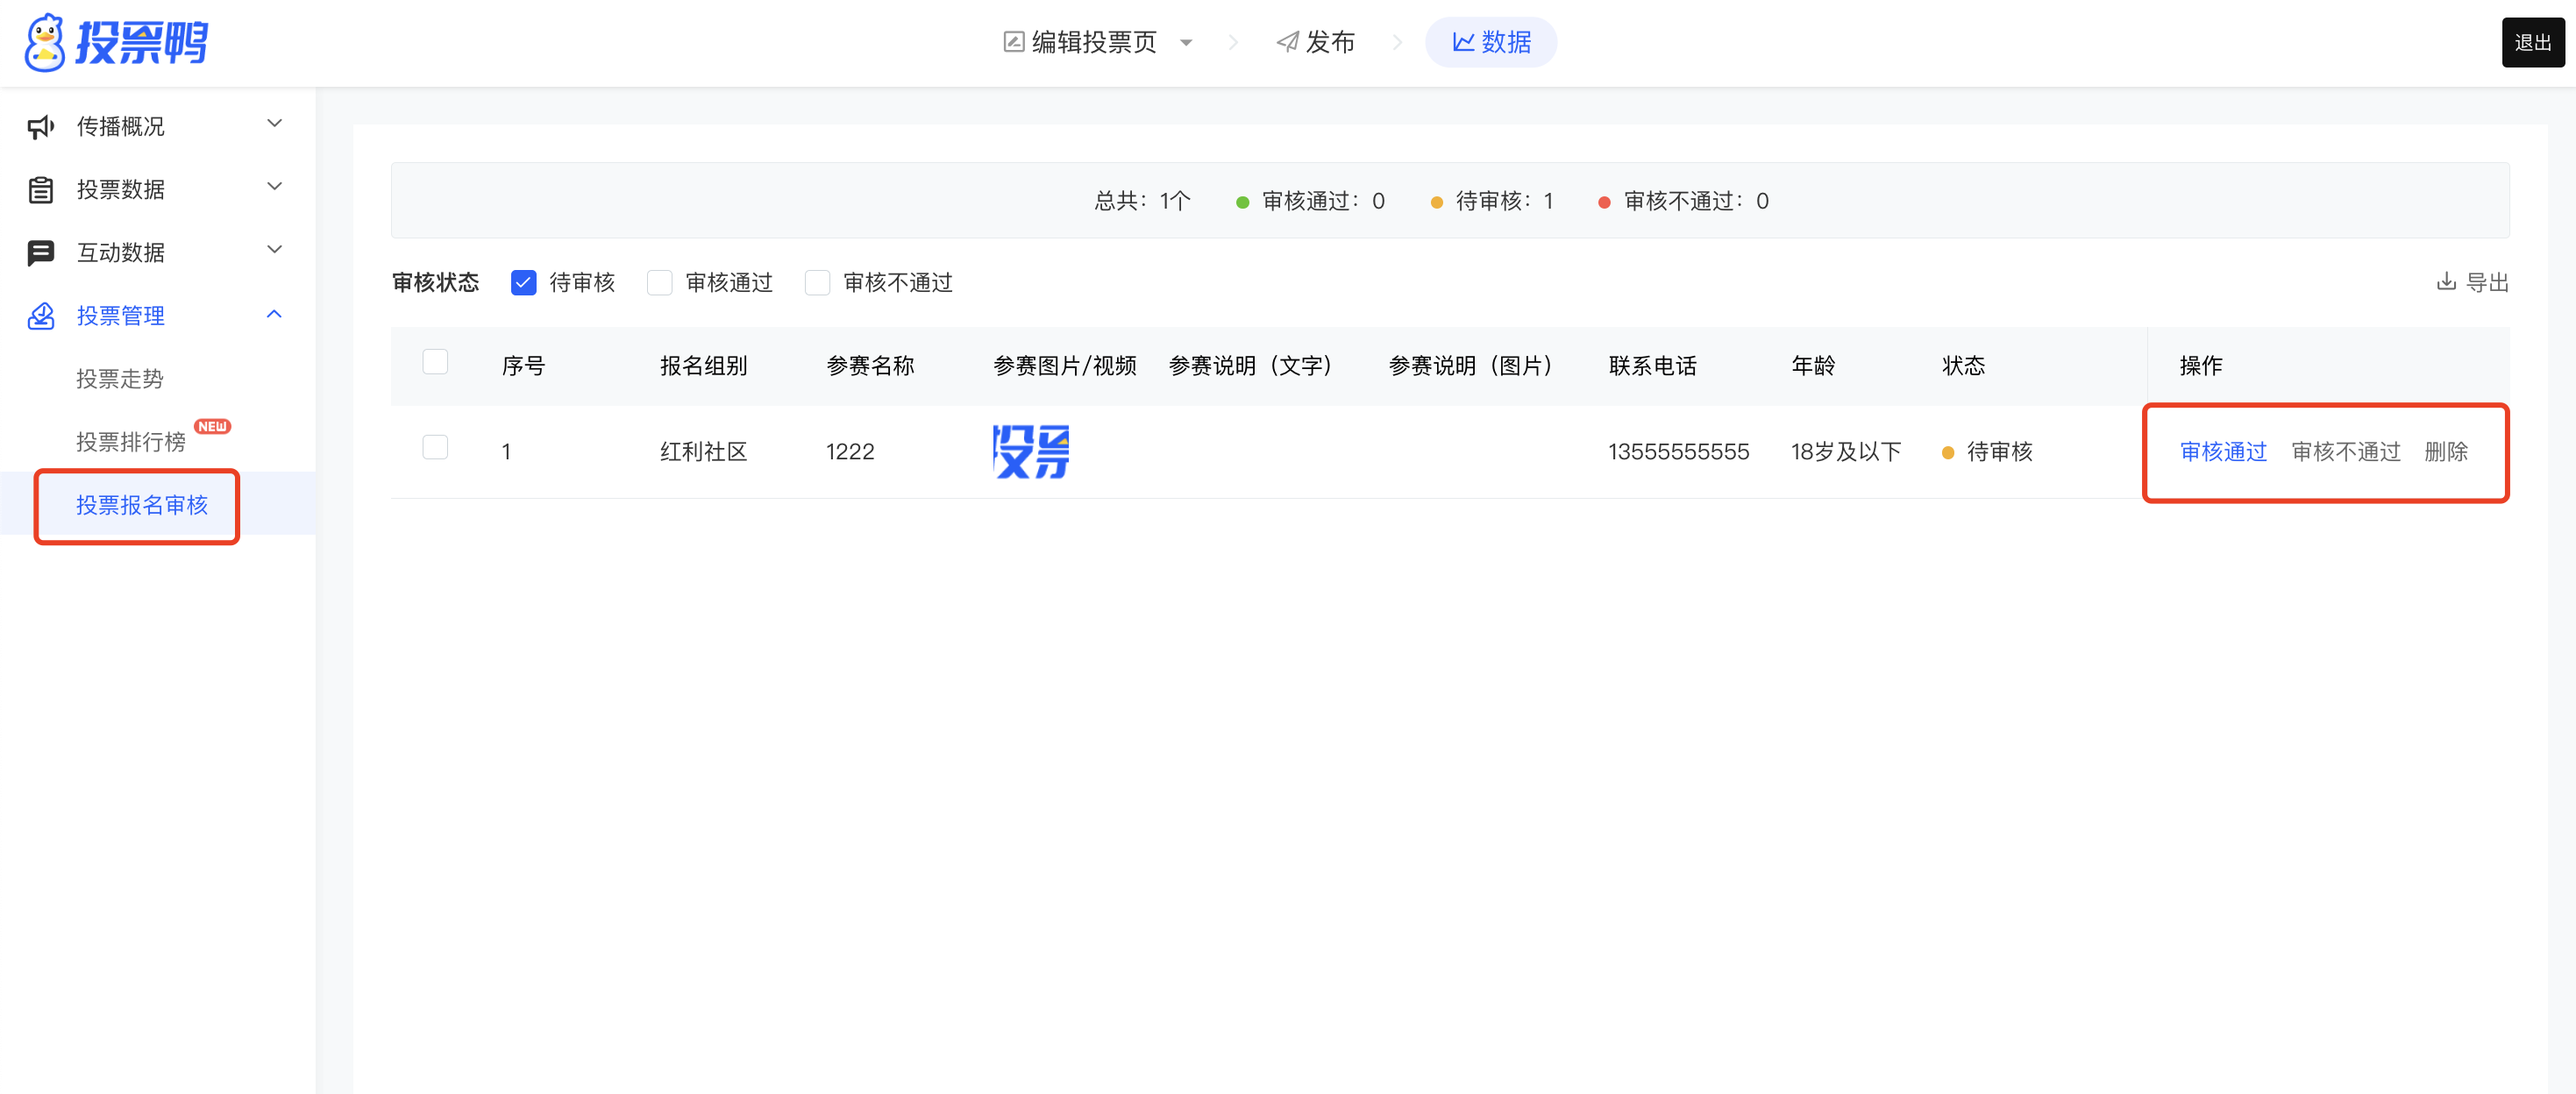Screen dimensions: 2576x1094
Task: Expand the 传播概况 menu chevron
Action: (x=275, y=124)
